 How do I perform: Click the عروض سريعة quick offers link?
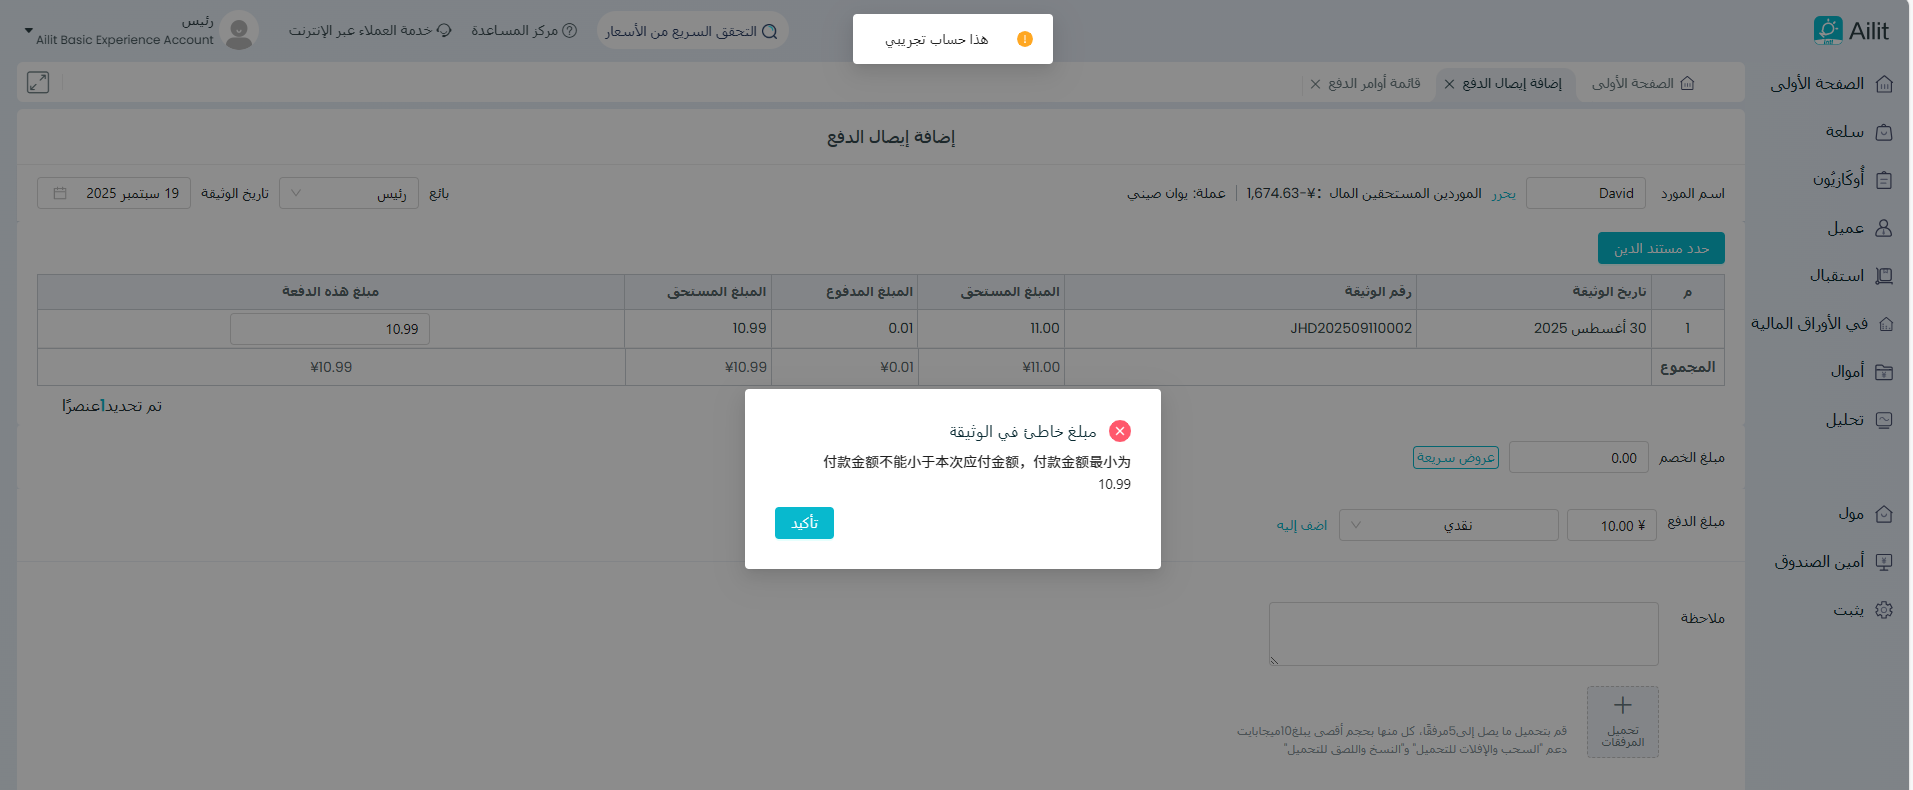point(1455,457)
